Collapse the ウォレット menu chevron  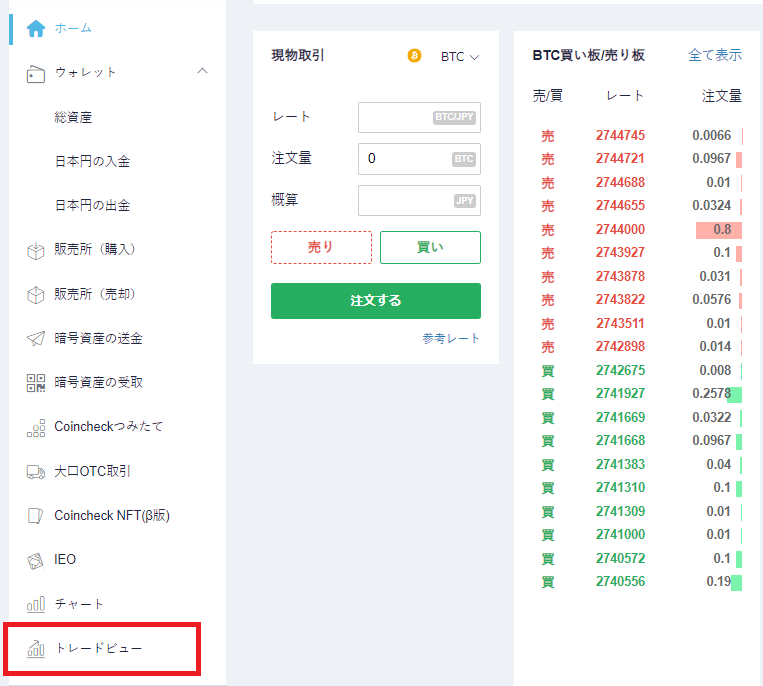[203, 71]
